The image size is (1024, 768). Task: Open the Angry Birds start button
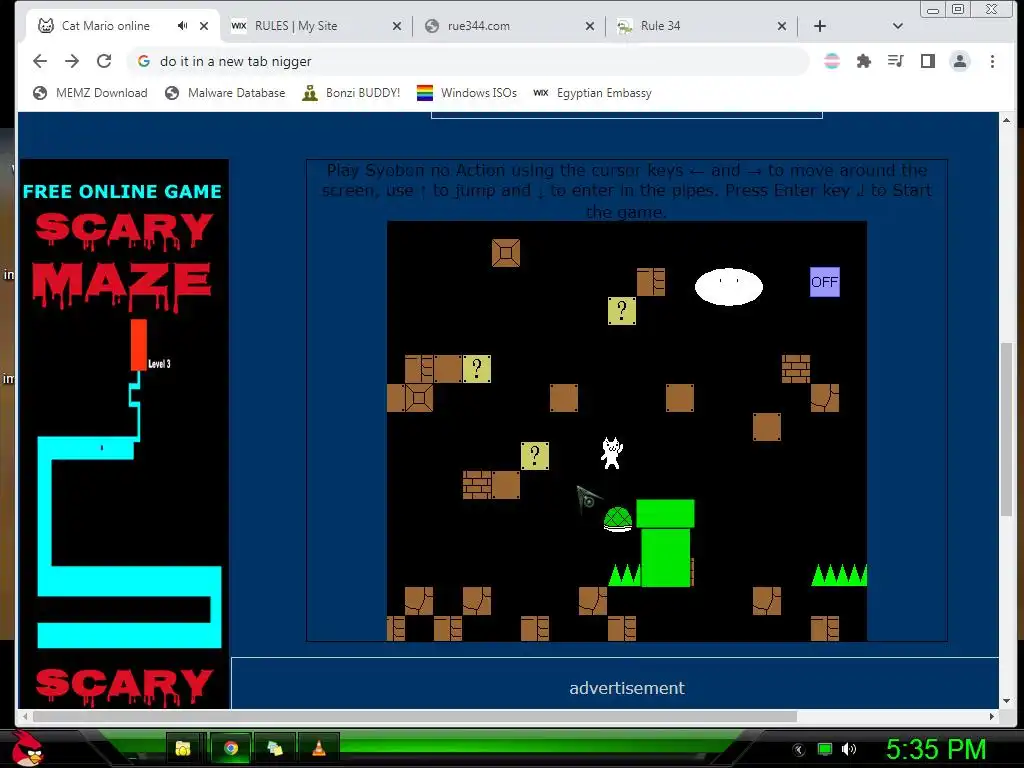(27, 748)
